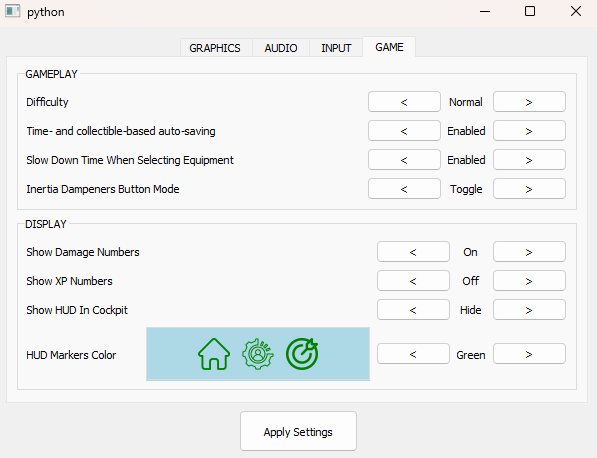Change Show HUD In Cockpit with right arrow
The image size is (597, 458).
click(x=529, y=310)
